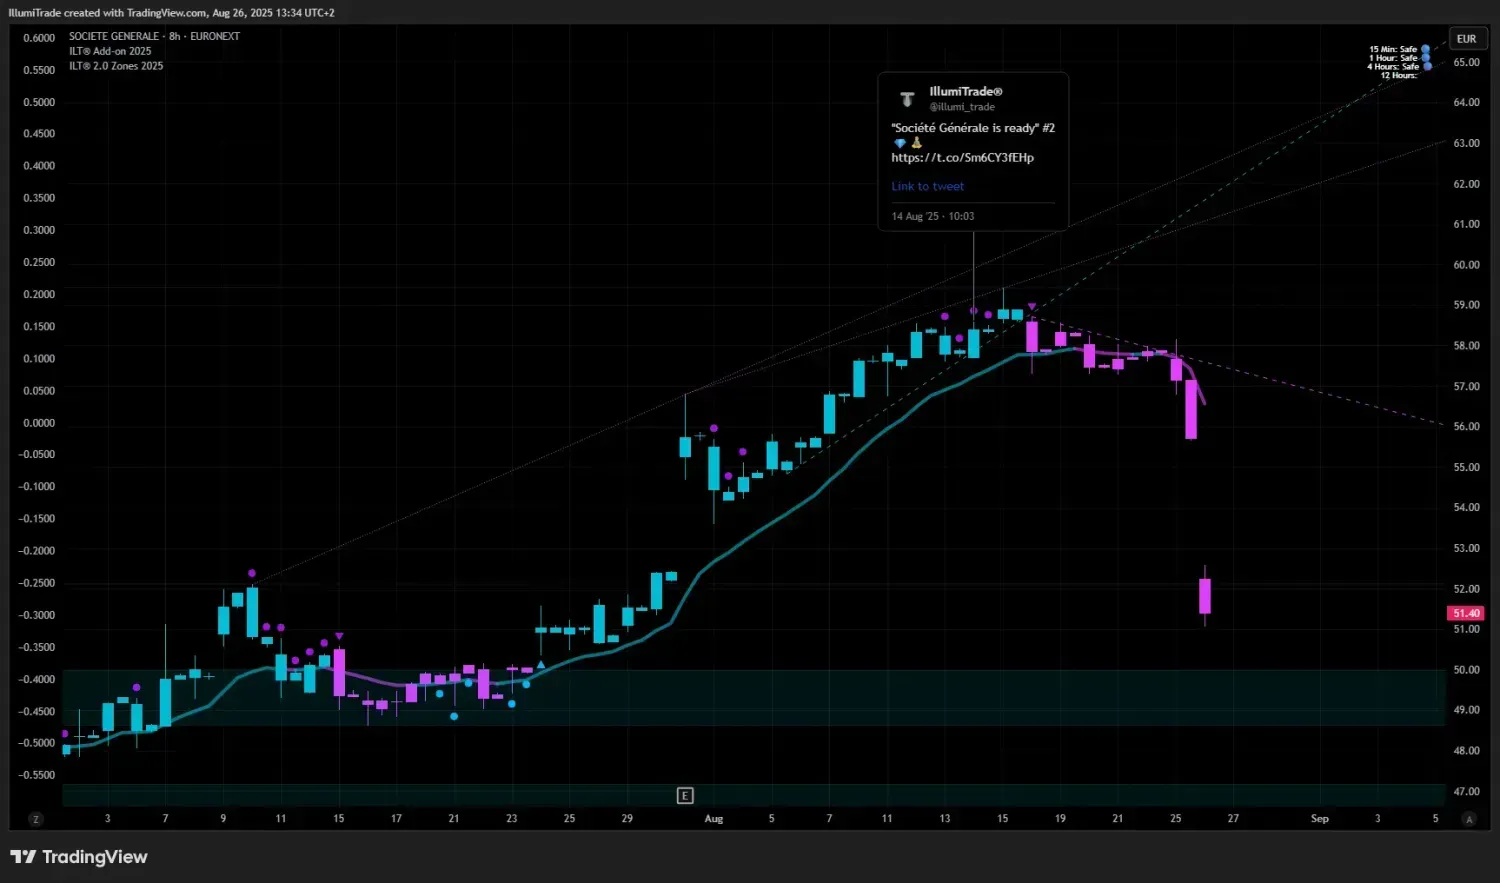Open the "Link to tweet" link
Screen dimensions: 1500x883
(x=928, y=186)
